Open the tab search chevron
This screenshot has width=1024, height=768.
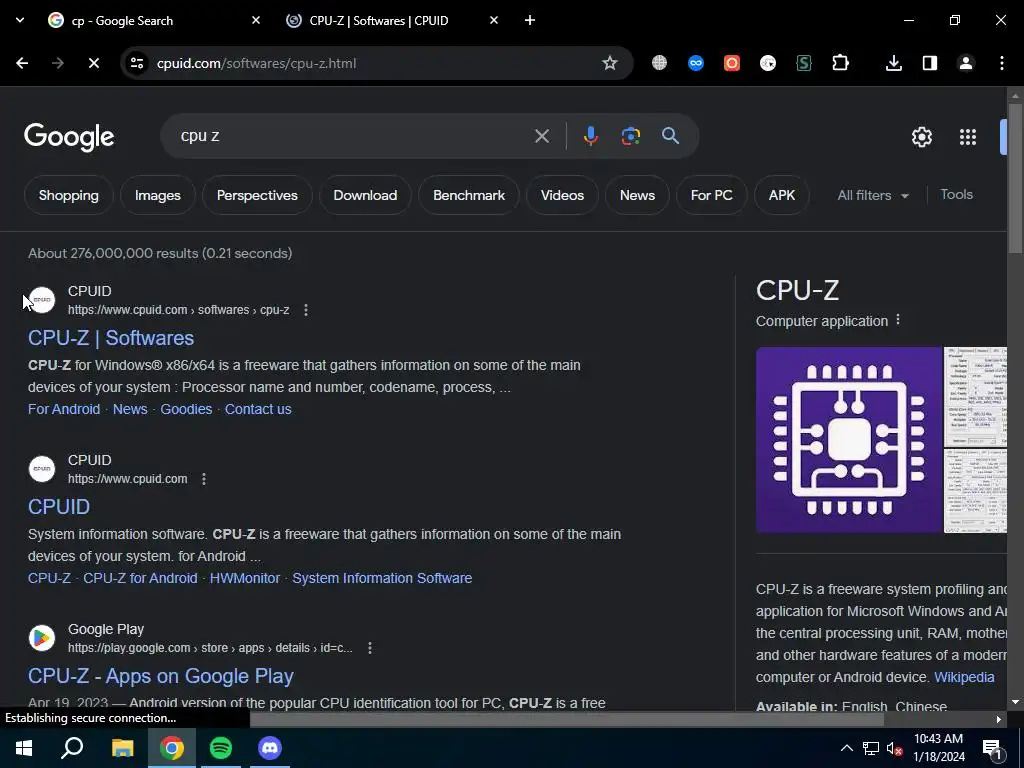(20, 20)
